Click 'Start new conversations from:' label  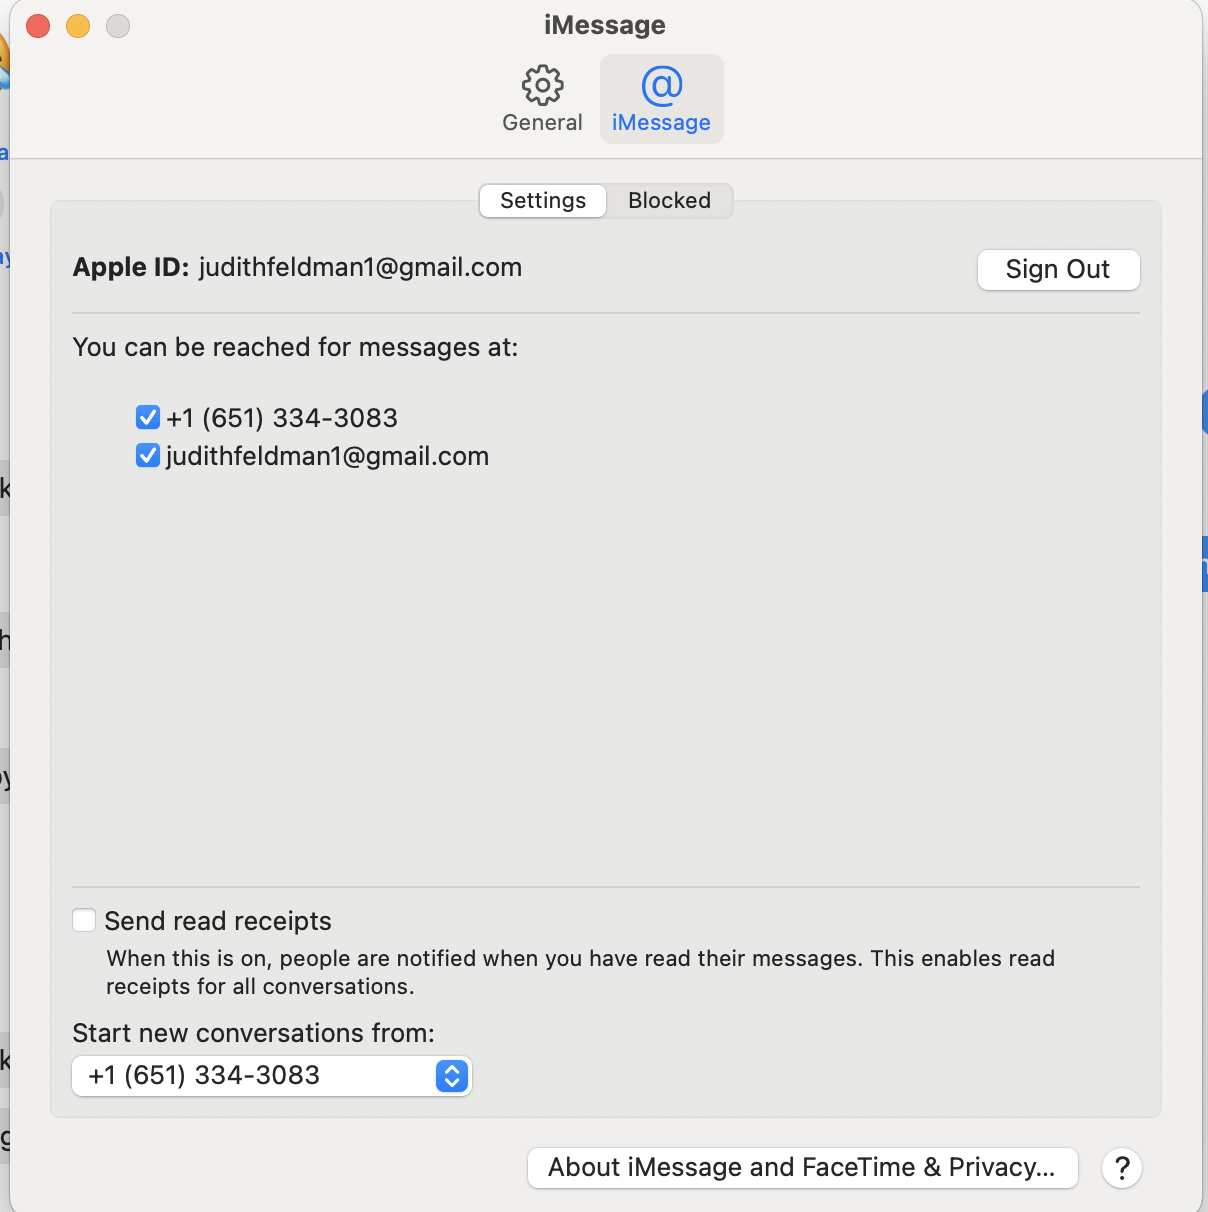tap(254, 1033)
